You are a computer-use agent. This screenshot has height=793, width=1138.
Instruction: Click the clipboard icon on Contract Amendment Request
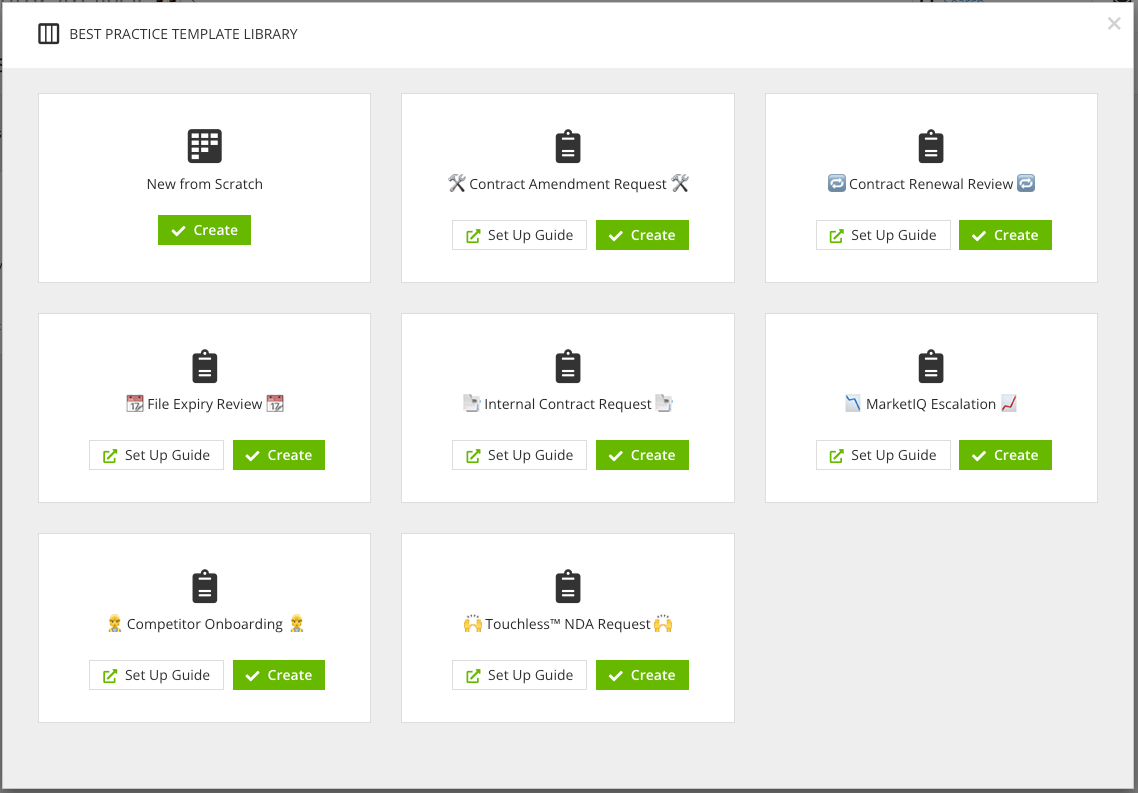(568, 145)
